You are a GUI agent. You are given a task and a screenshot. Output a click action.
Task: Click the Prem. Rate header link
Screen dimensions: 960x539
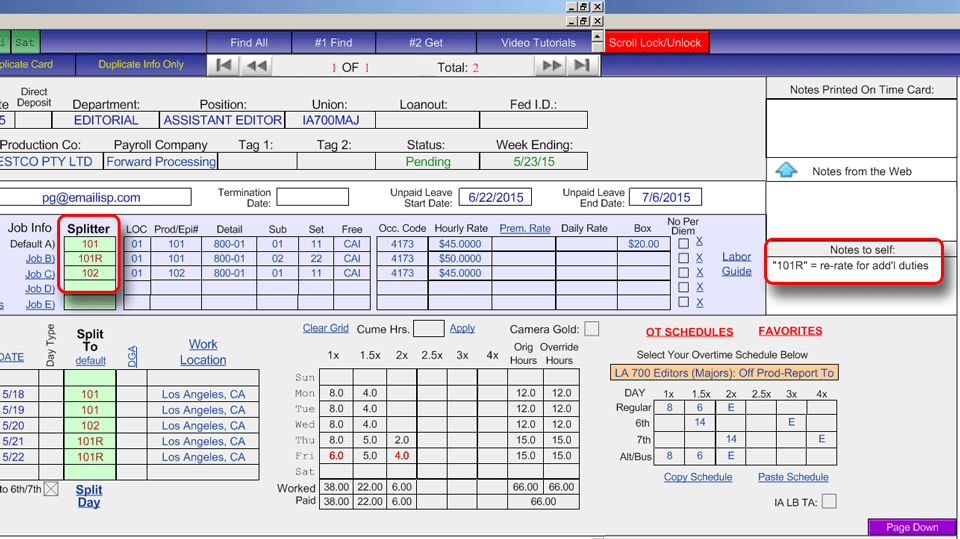pyautogui.click(x=525, y=228)
